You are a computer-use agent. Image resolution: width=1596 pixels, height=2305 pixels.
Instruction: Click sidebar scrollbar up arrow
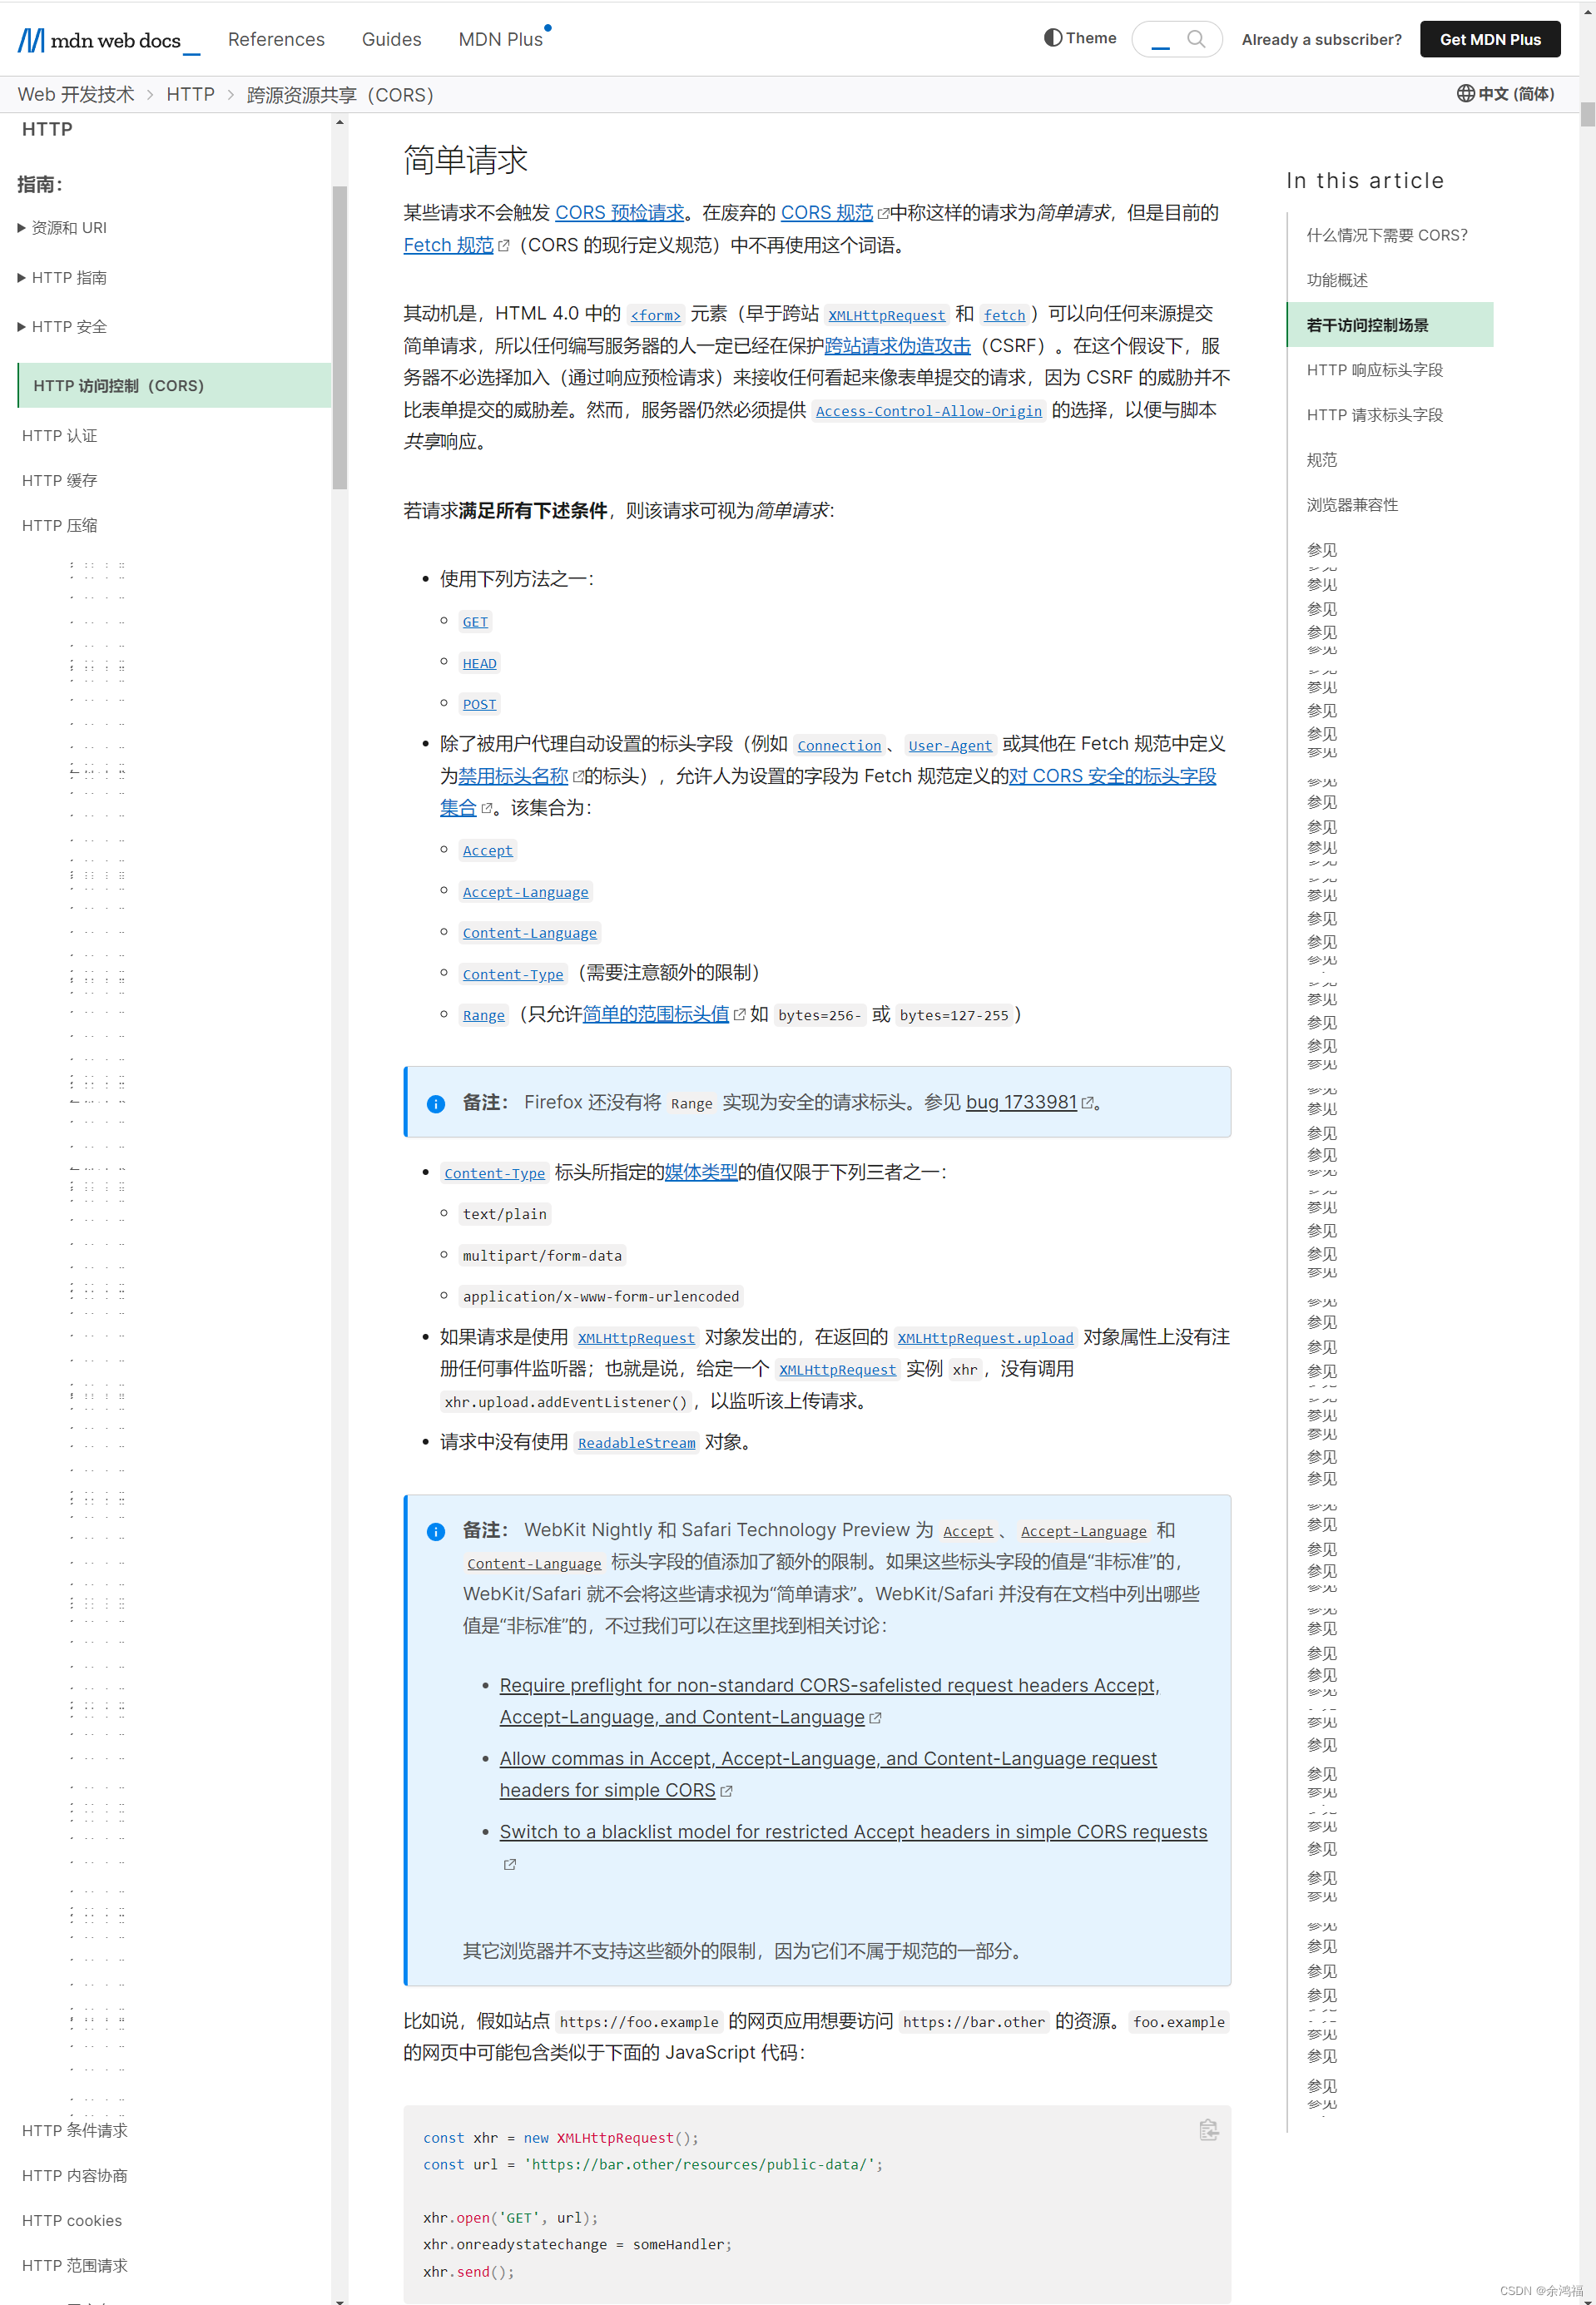coord(340,122)
